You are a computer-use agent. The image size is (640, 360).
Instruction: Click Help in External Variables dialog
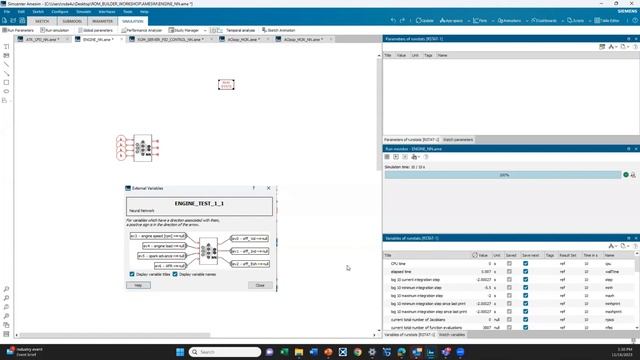pyautogui.click(x=138, y=285)
